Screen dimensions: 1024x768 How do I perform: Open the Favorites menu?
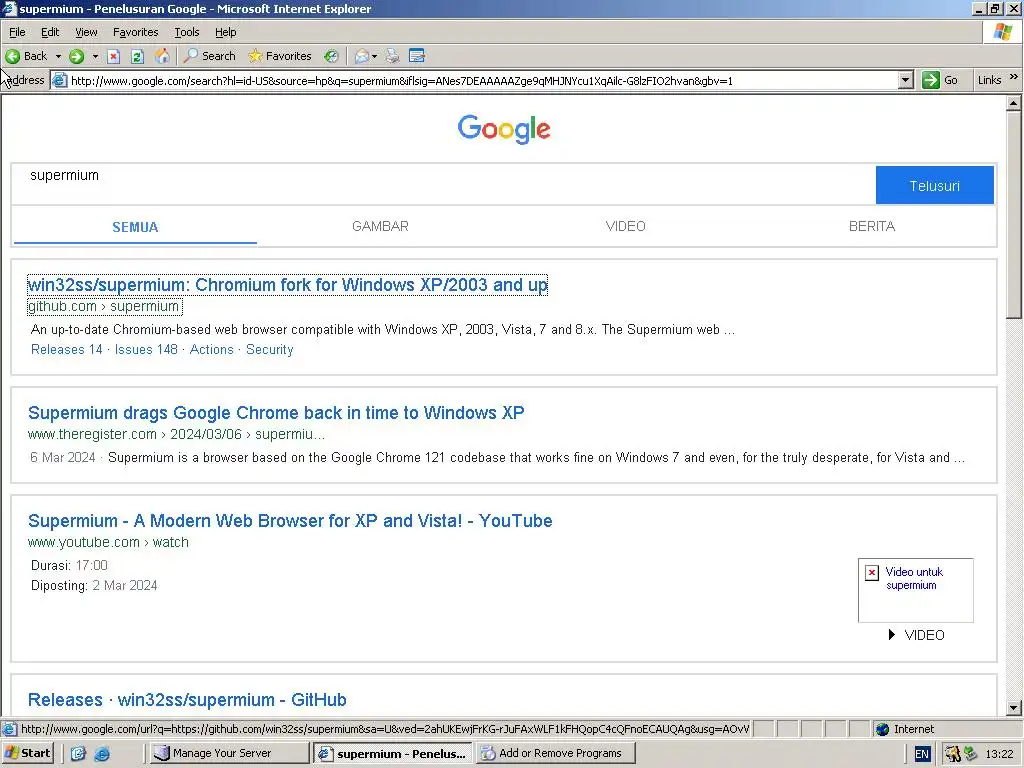click(x=135, y=32)
